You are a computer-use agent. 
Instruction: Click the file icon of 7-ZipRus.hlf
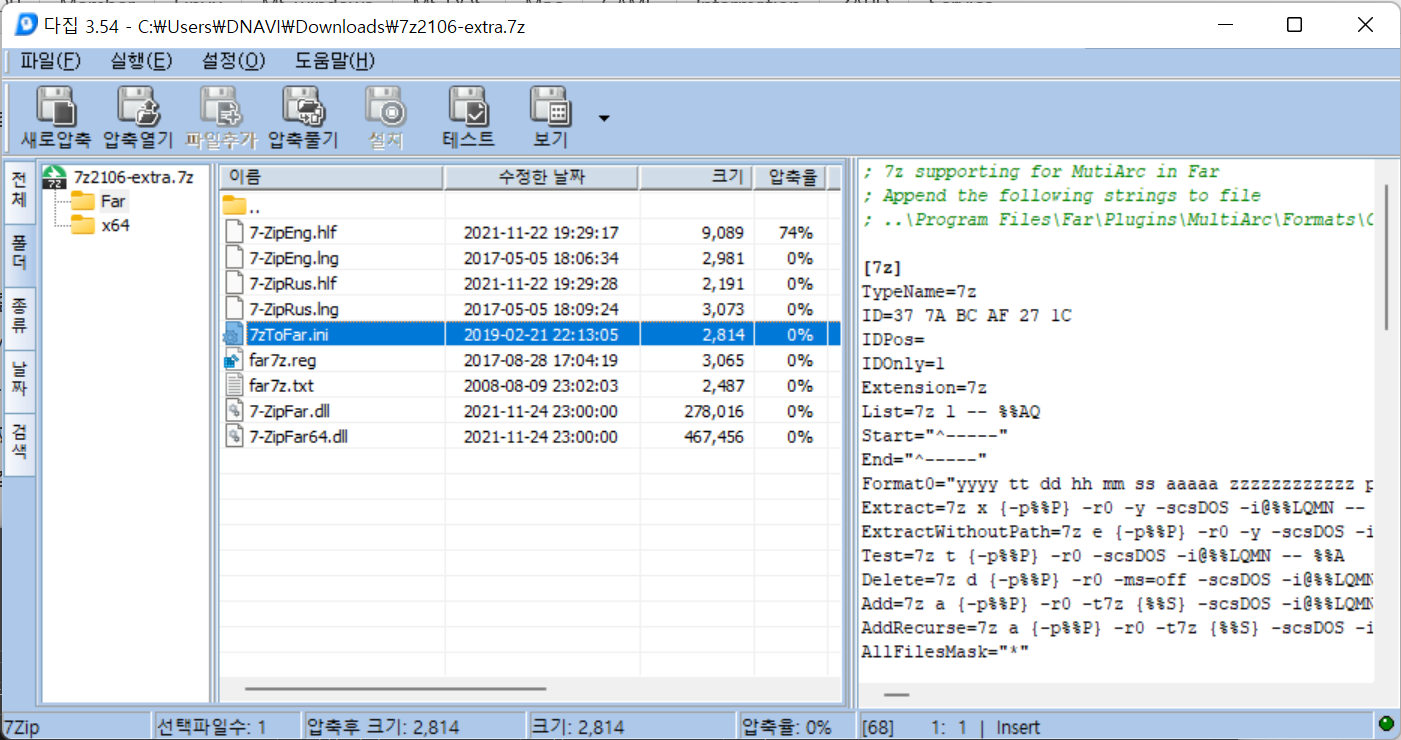point(234,284)
